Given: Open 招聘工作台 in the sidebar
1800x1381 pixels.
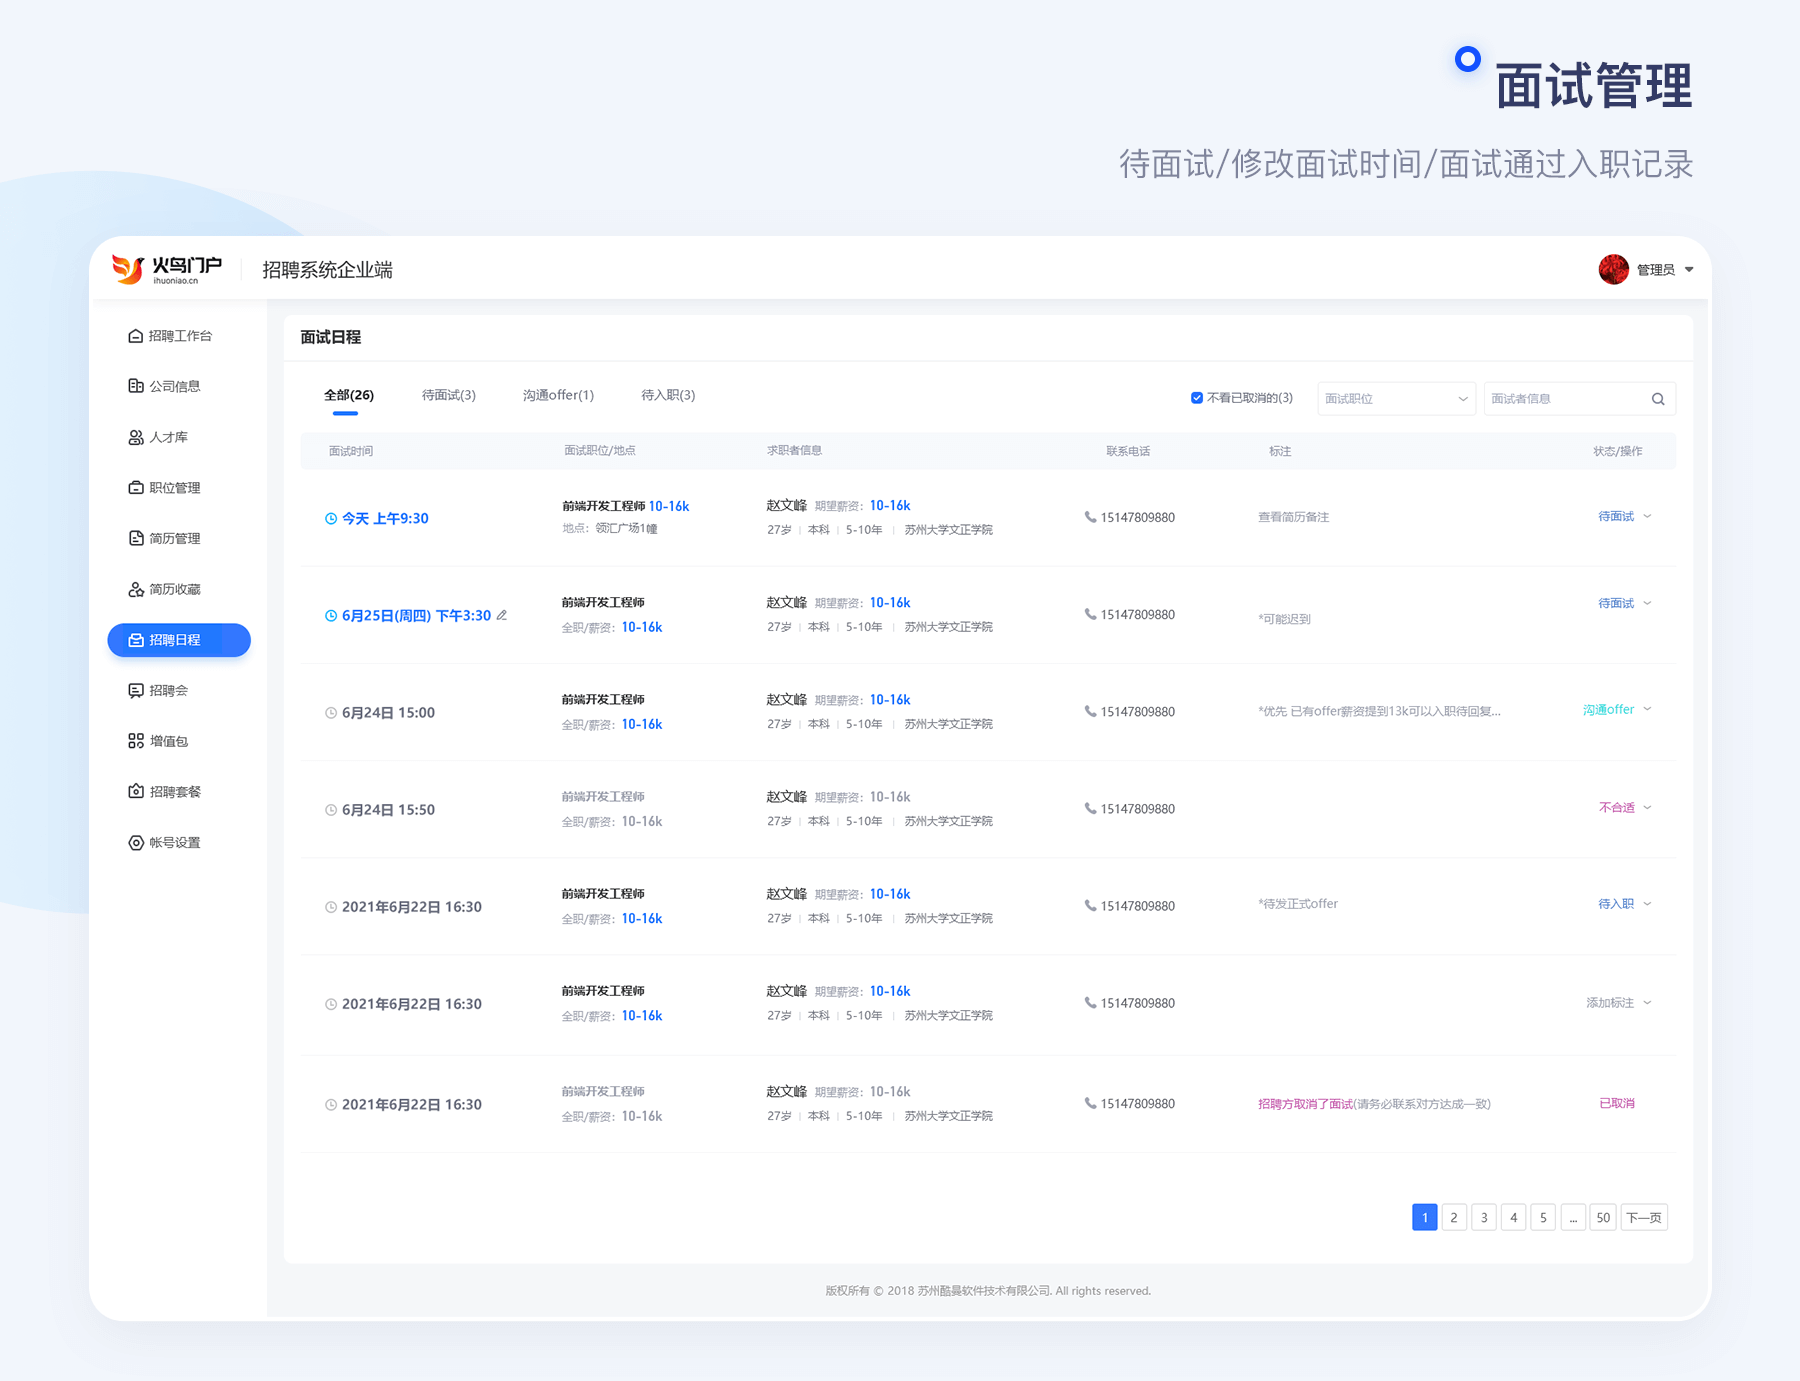Looking at the screenshot, I should pos(170,336).
